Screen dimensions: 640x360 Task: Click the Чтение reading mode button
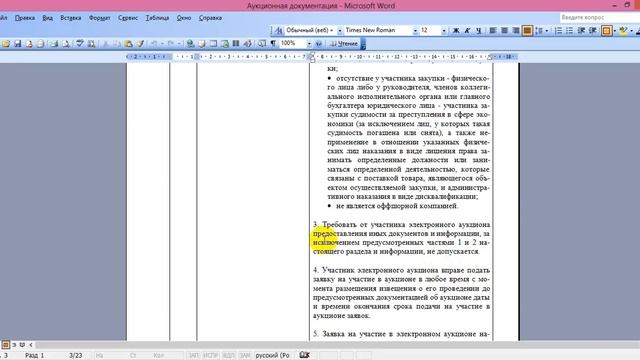pyautogui.click(x=344, y=44)
